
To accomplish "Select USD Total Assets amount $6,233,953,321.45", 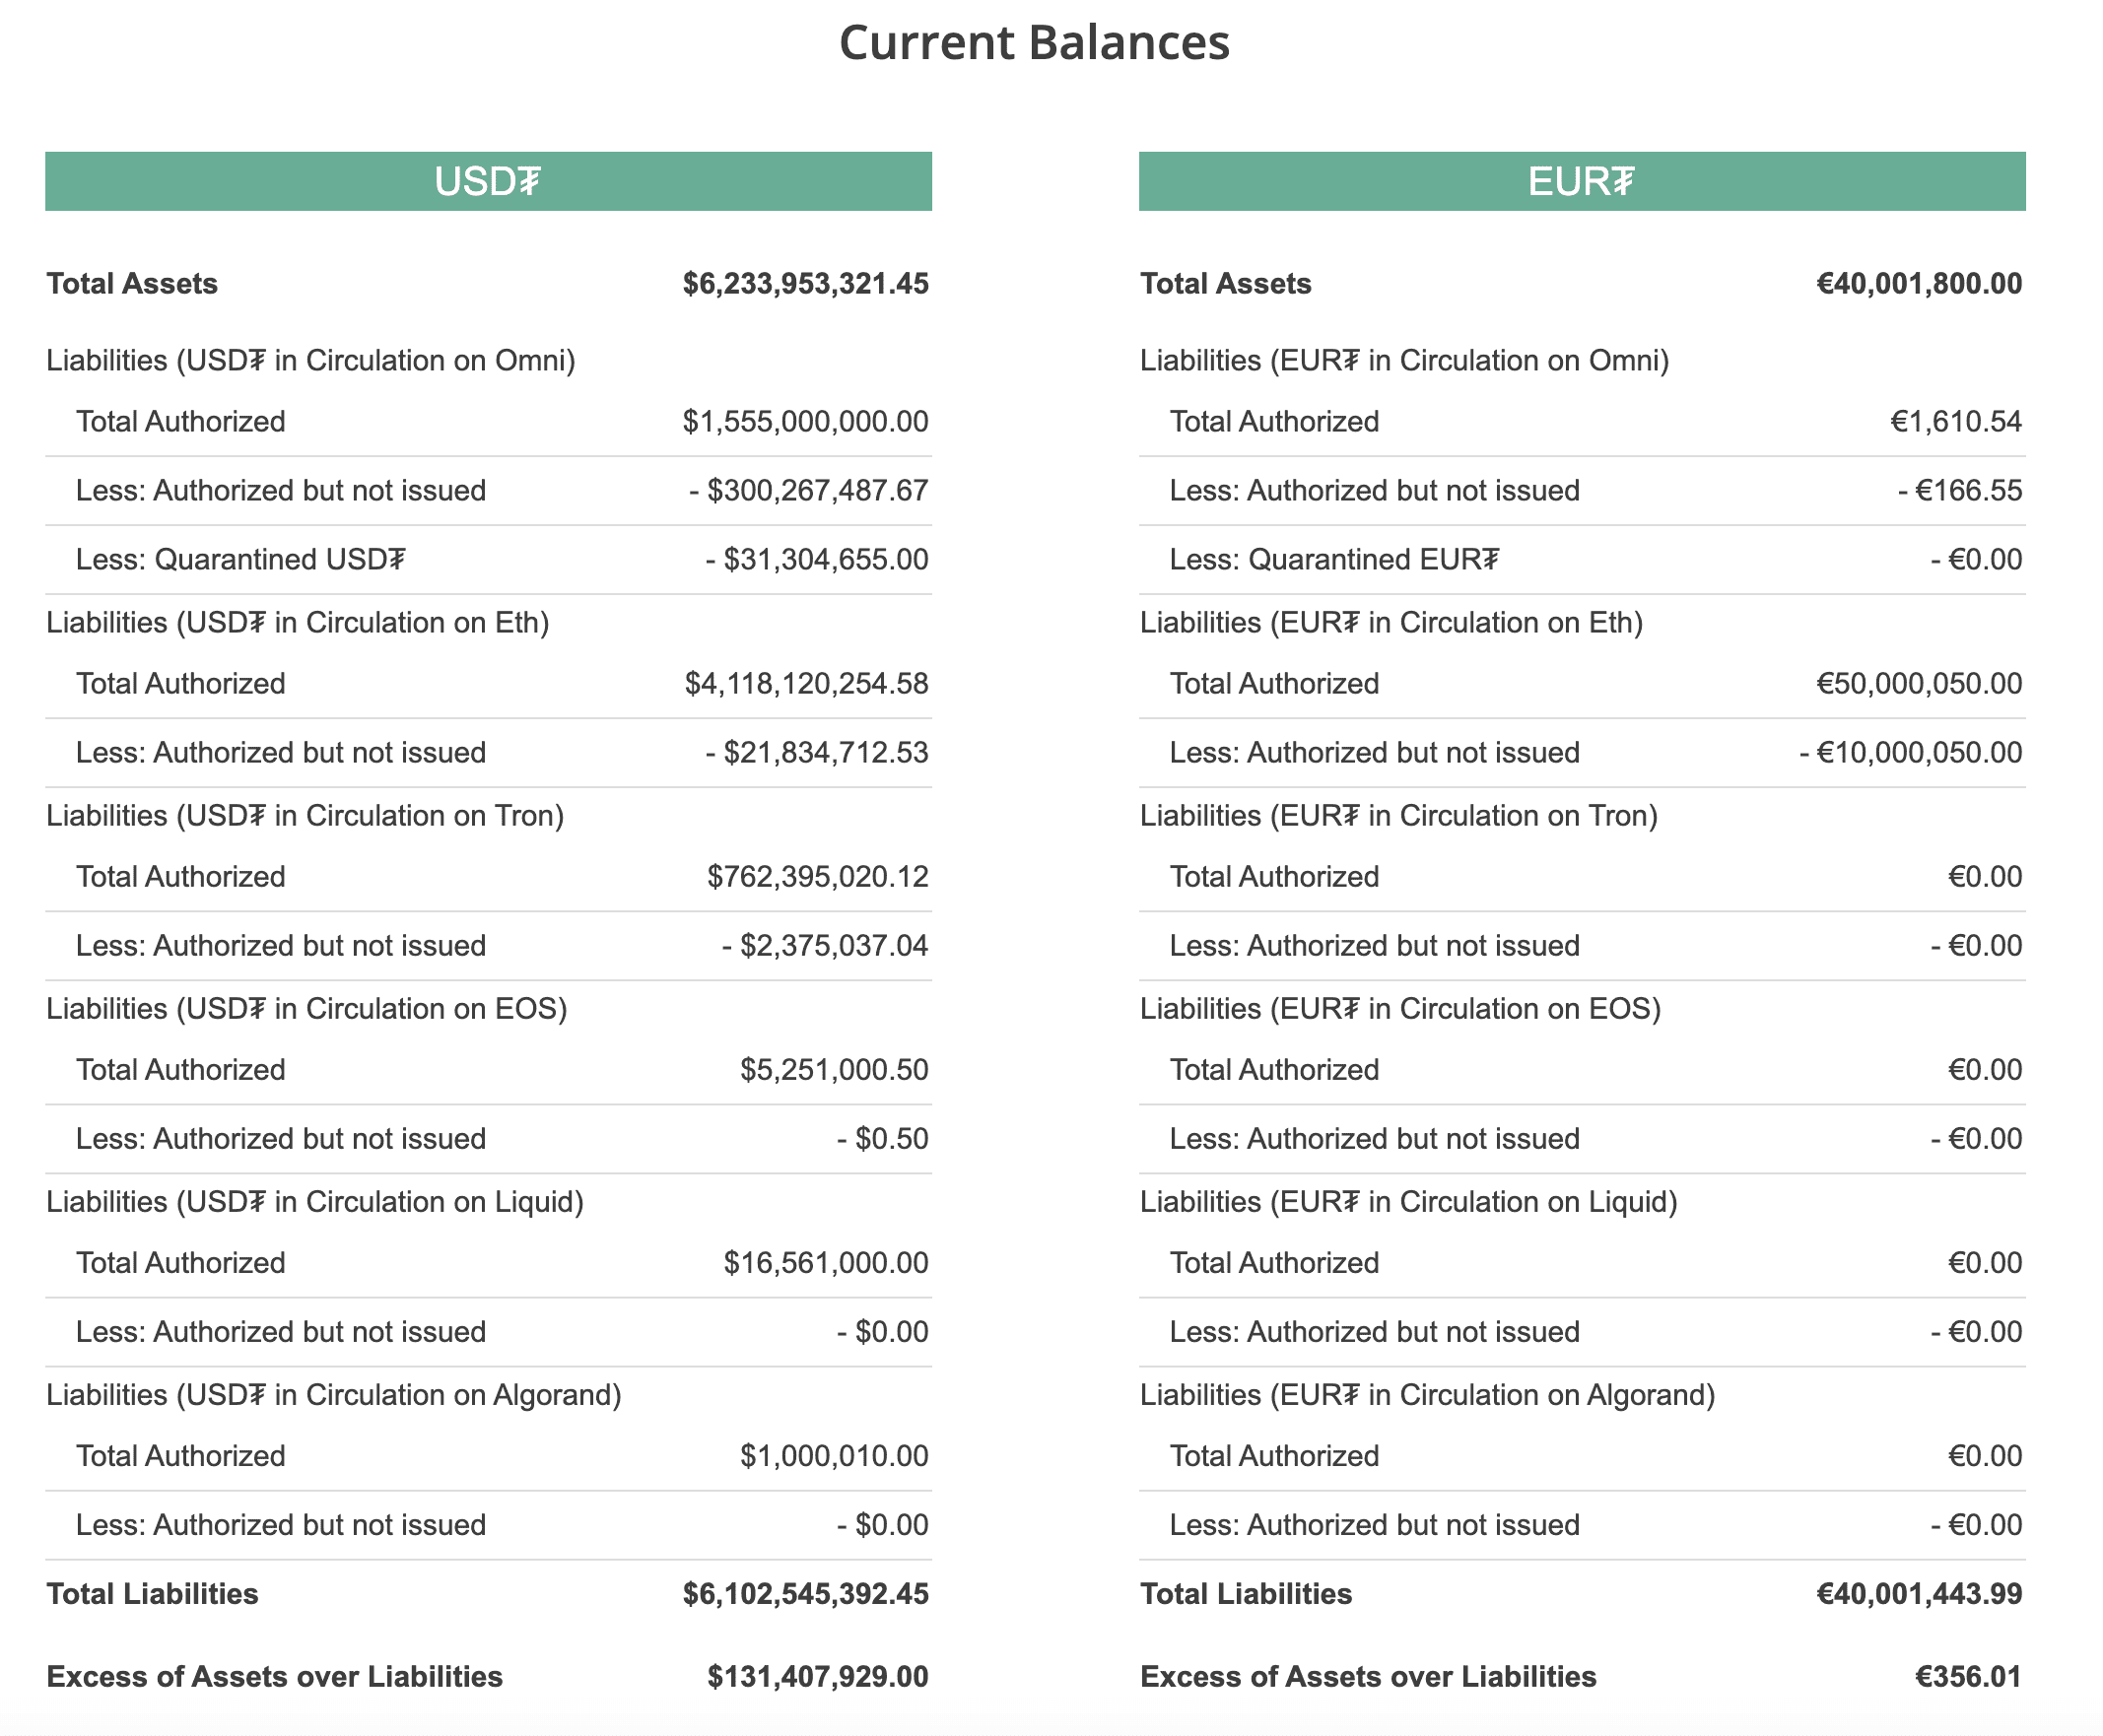I will click(806, 284).
